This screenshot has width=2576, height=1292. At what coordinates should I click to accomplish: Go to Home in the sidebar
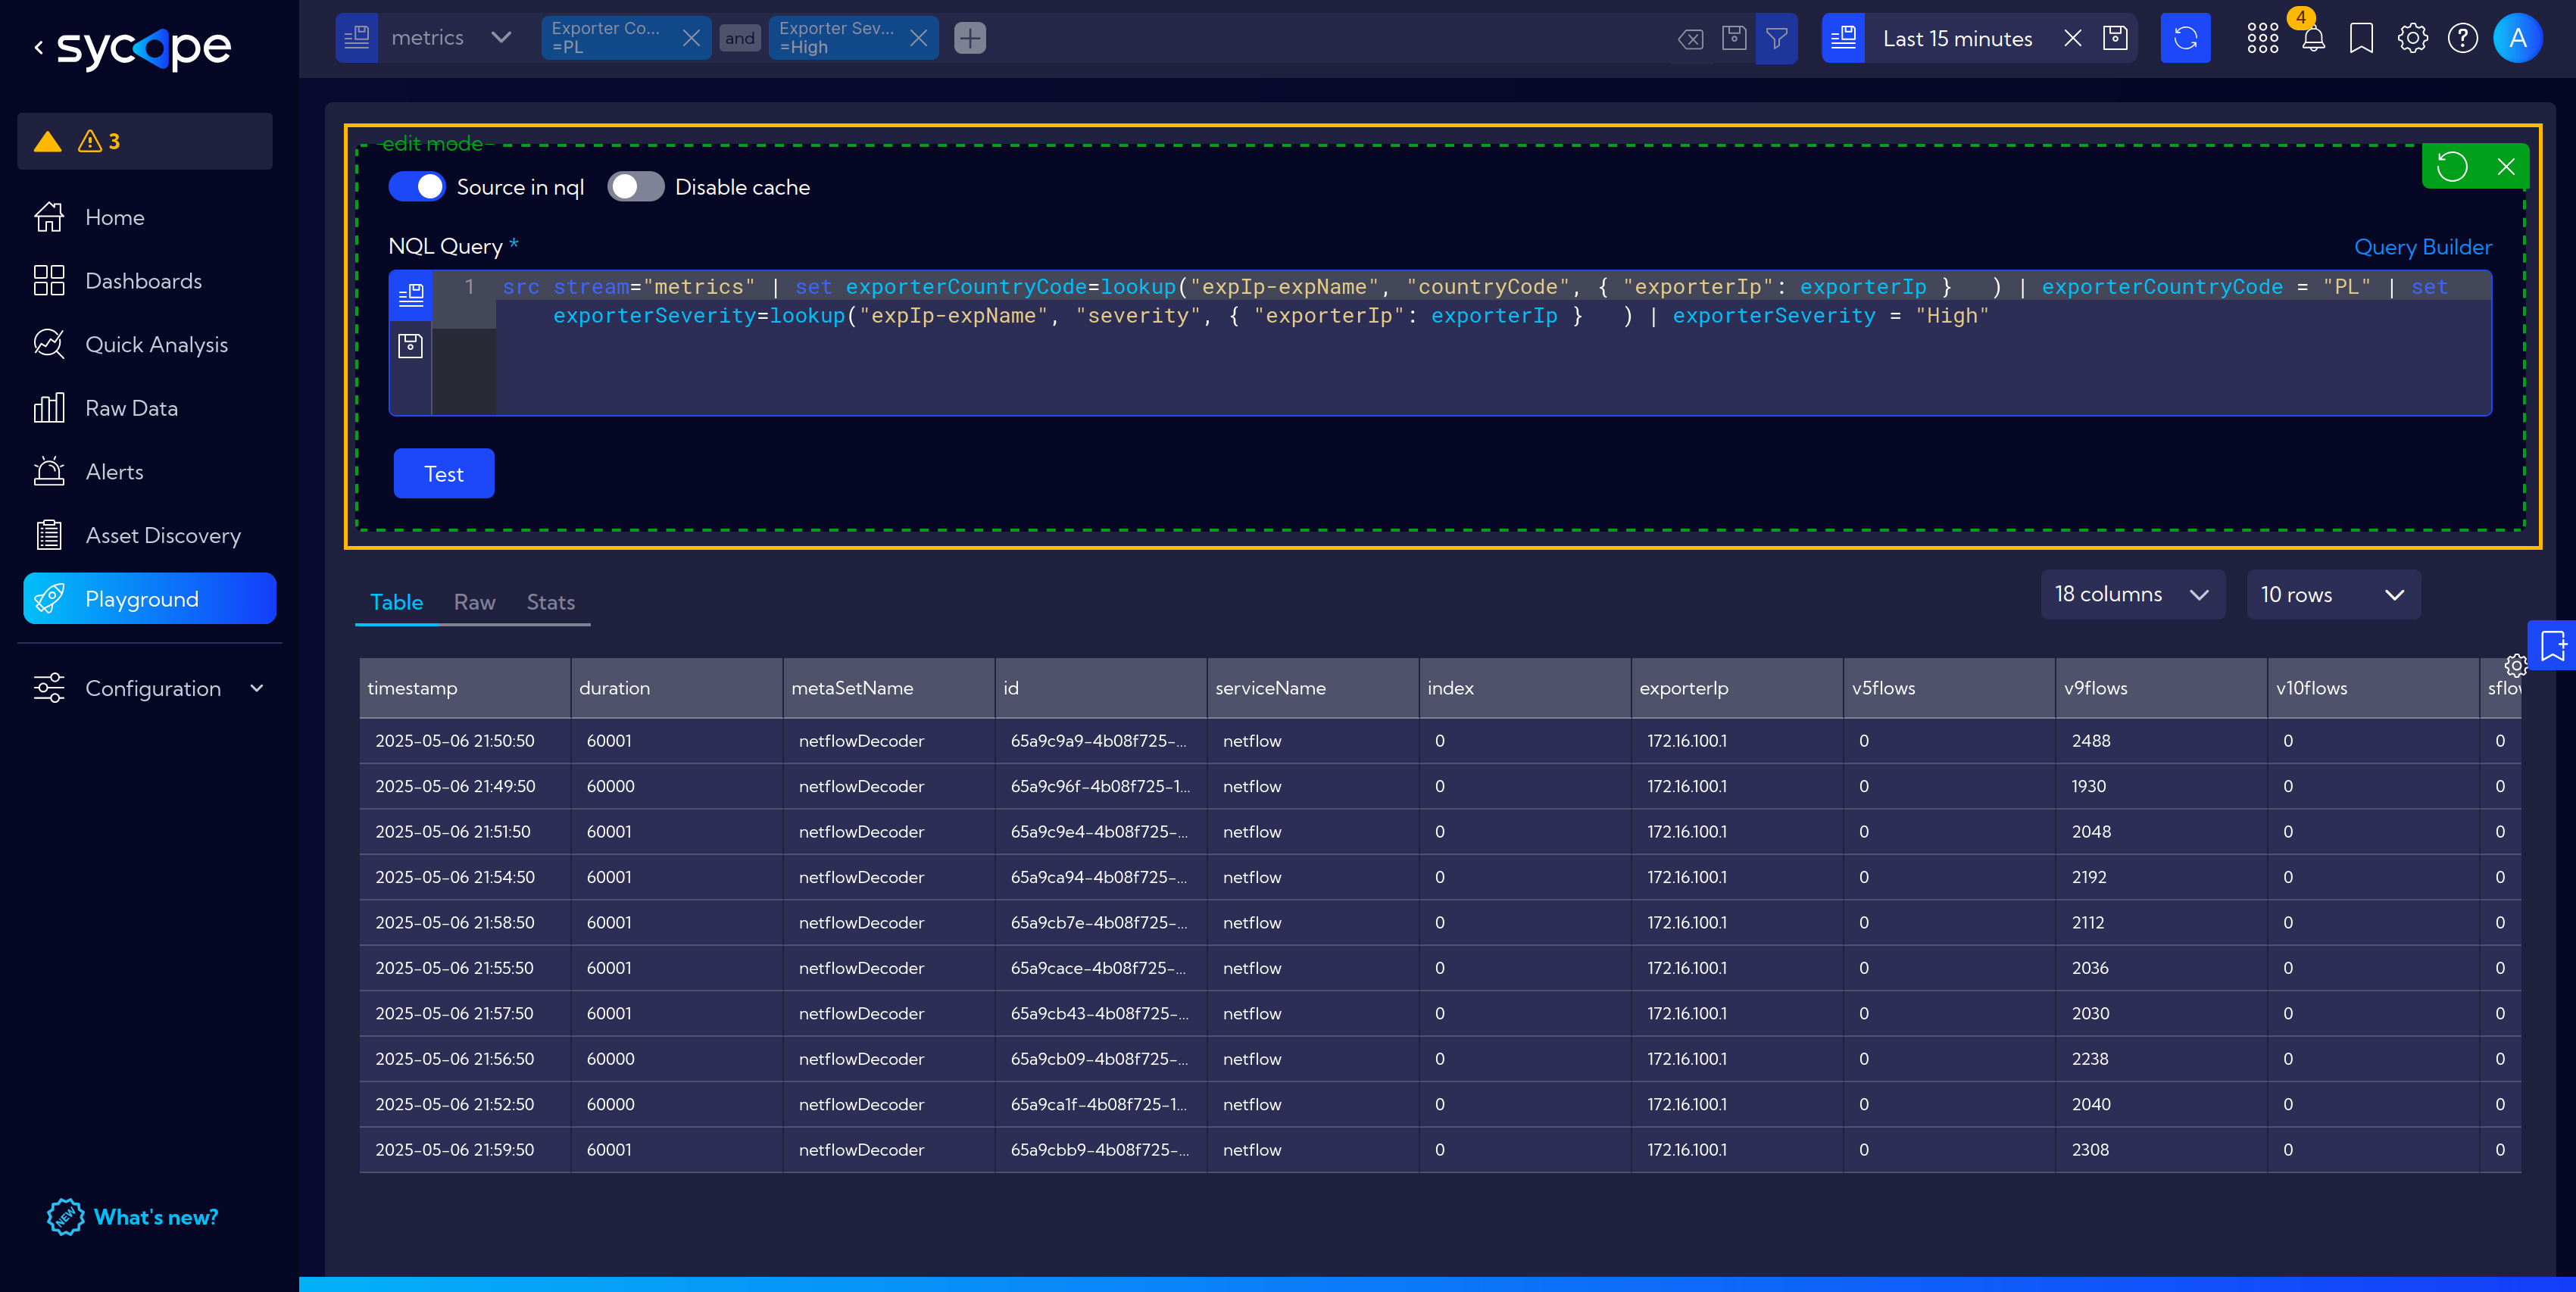114,217
